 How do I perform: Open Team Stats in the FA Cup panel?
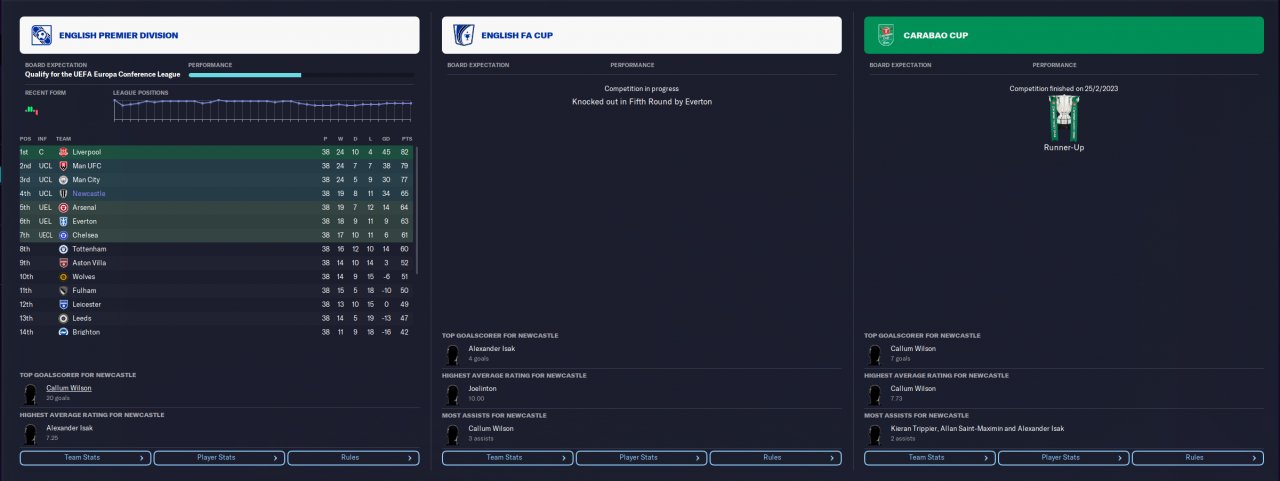(x=507, y=458)
